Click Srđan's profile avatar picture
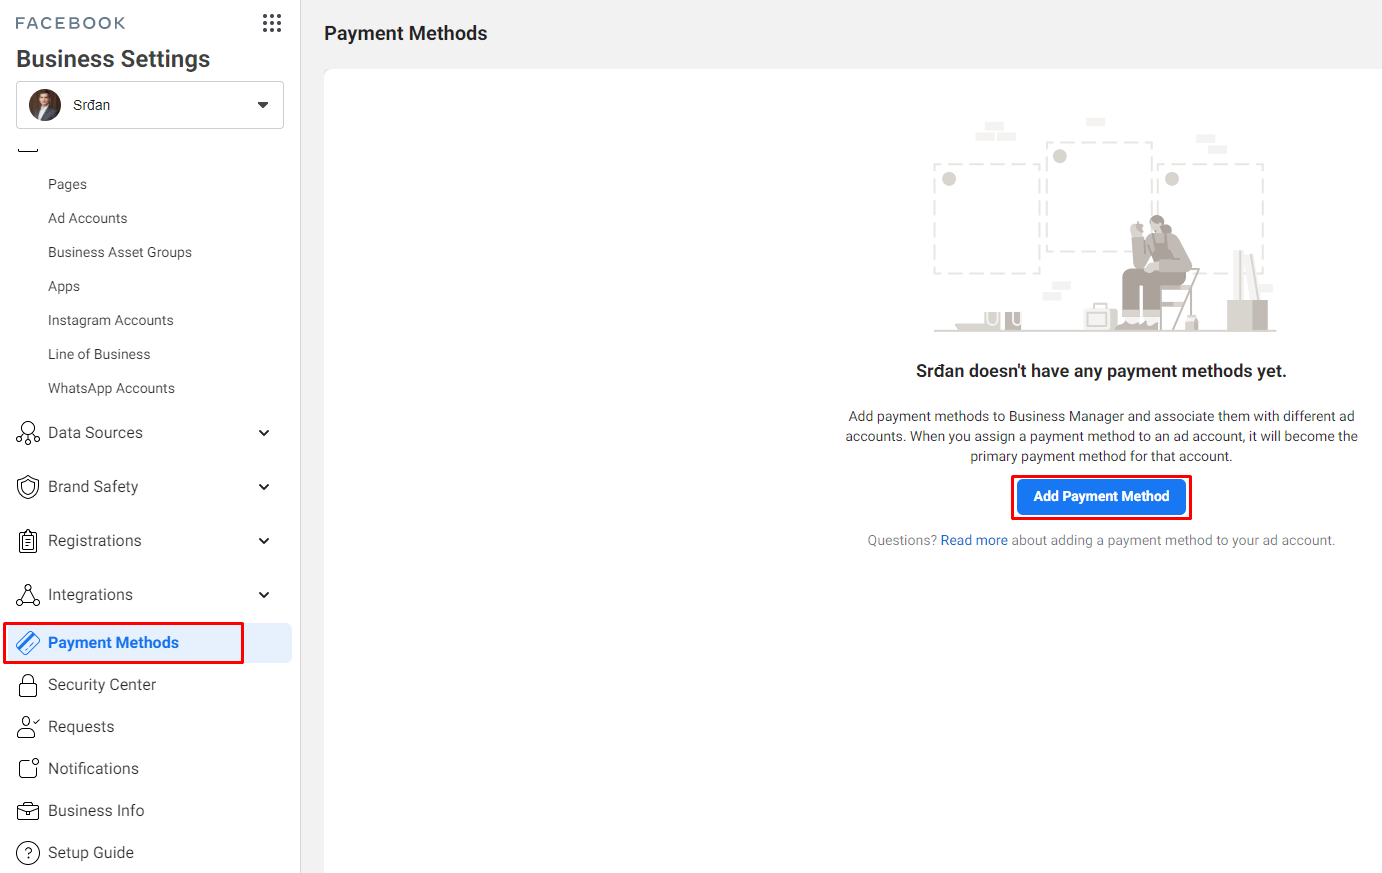This screenshot has width=1382, height=873. [x=45, y=105]
